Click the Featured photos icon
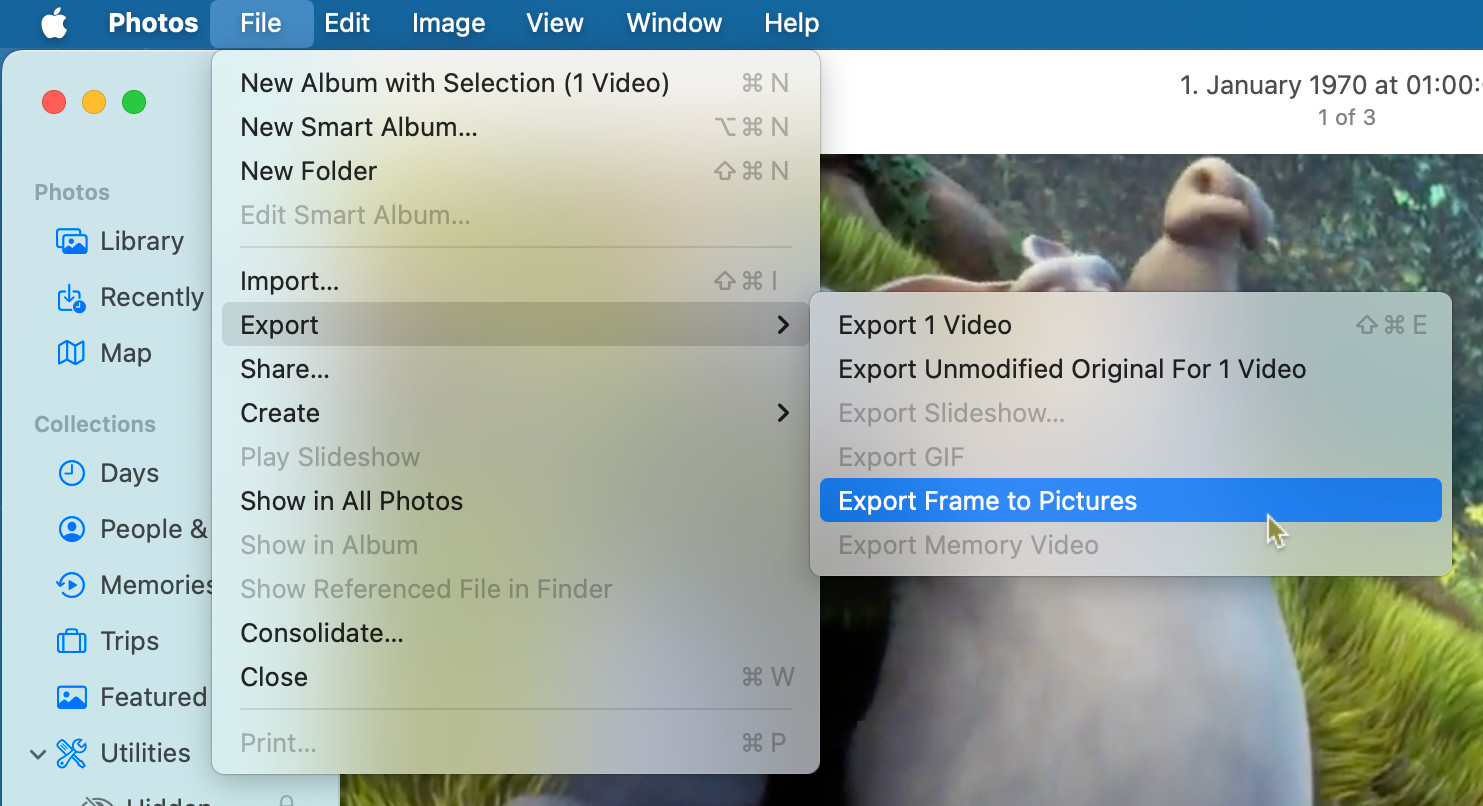1483x806 pixels. point(71,697)
